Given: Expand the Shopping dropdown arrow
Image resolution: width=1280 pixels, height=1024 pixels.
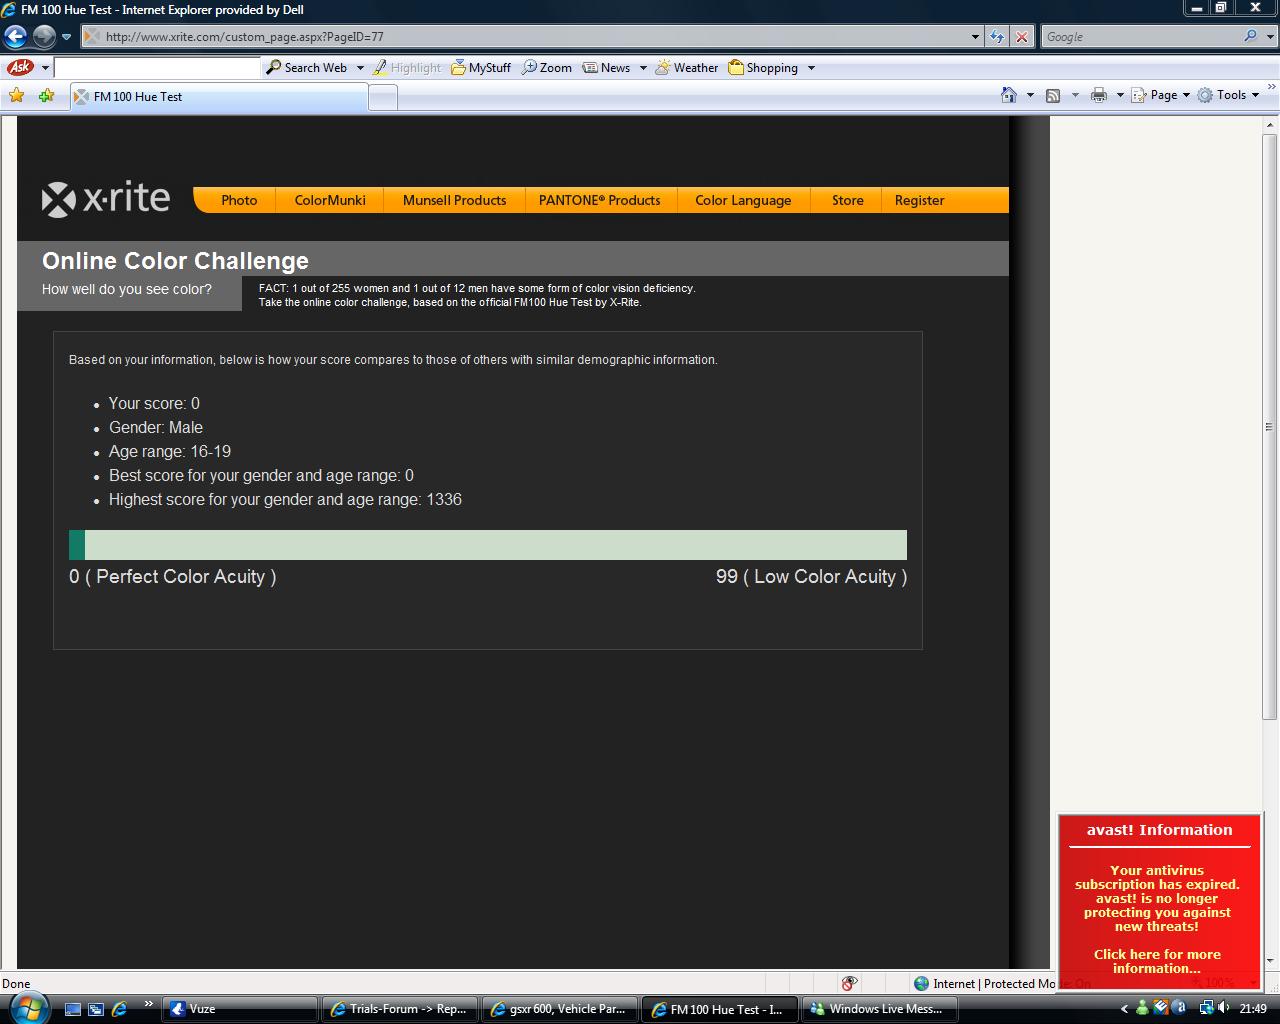Looking at the screenshot, I should point(811,68).
